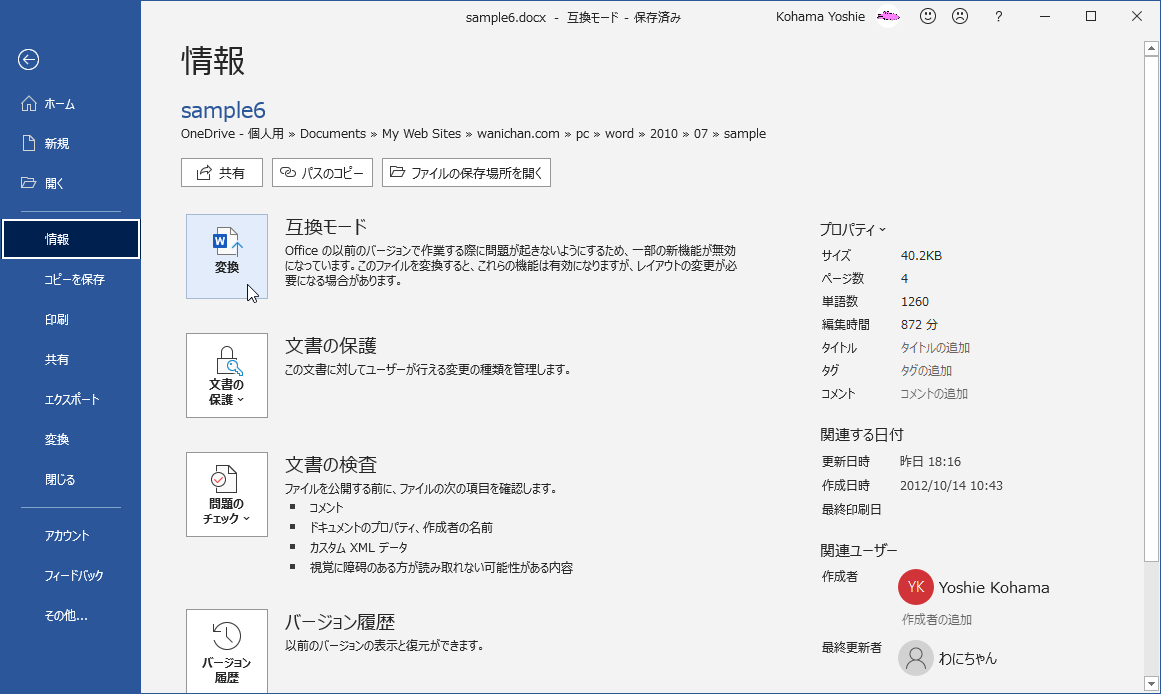1161x694 pixels.
Task: Click the 共有 share button
Action: [222, 172]
